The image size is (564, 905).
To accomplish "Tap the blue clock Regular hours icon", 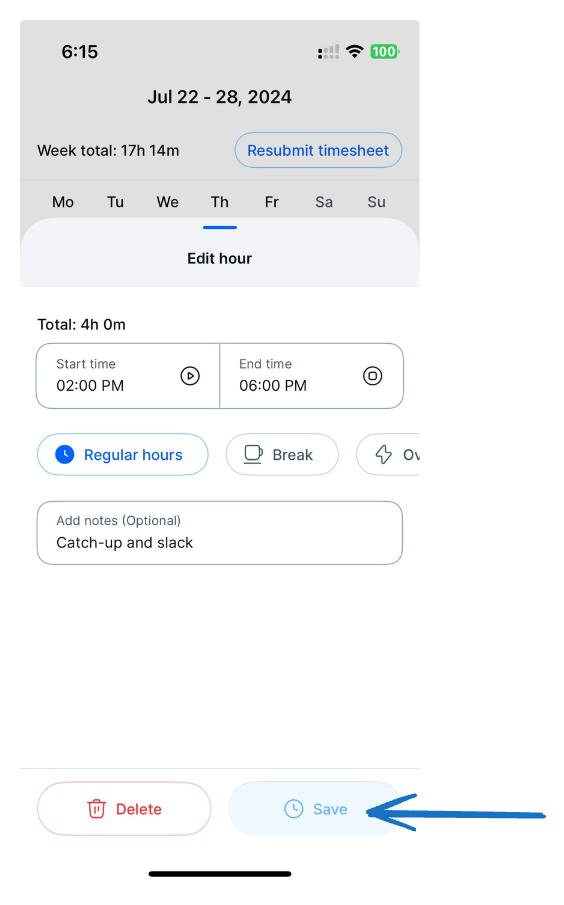I will pos(65,454).
